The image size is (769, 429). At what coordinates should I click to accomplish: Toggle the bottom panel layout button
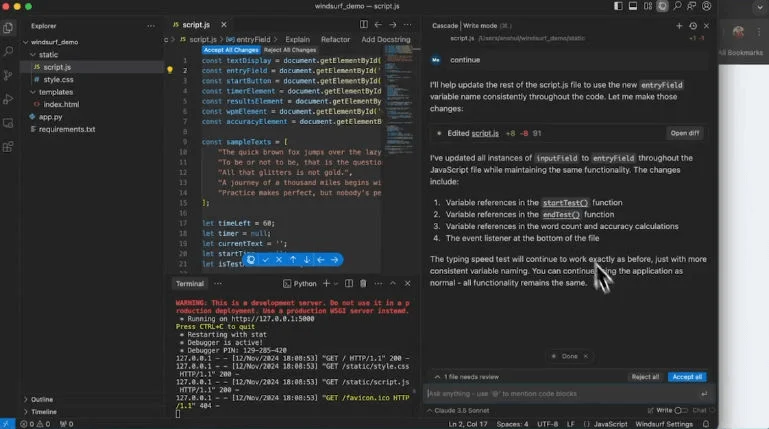click(633, 6)
